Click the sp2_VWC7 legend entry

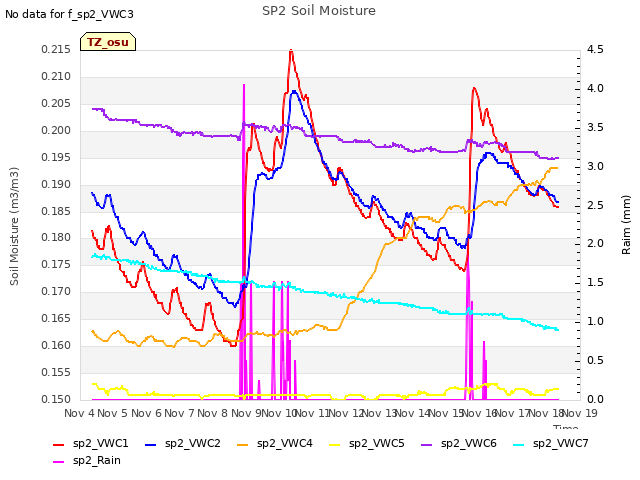551,444
